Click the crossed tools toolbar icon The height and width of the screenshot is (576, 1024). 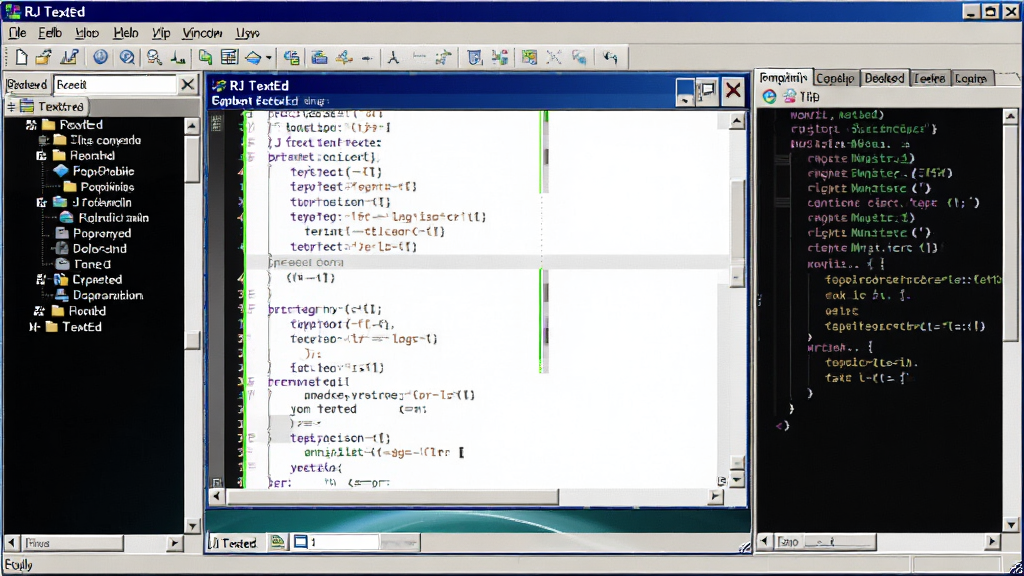click(x=554, y=57)
